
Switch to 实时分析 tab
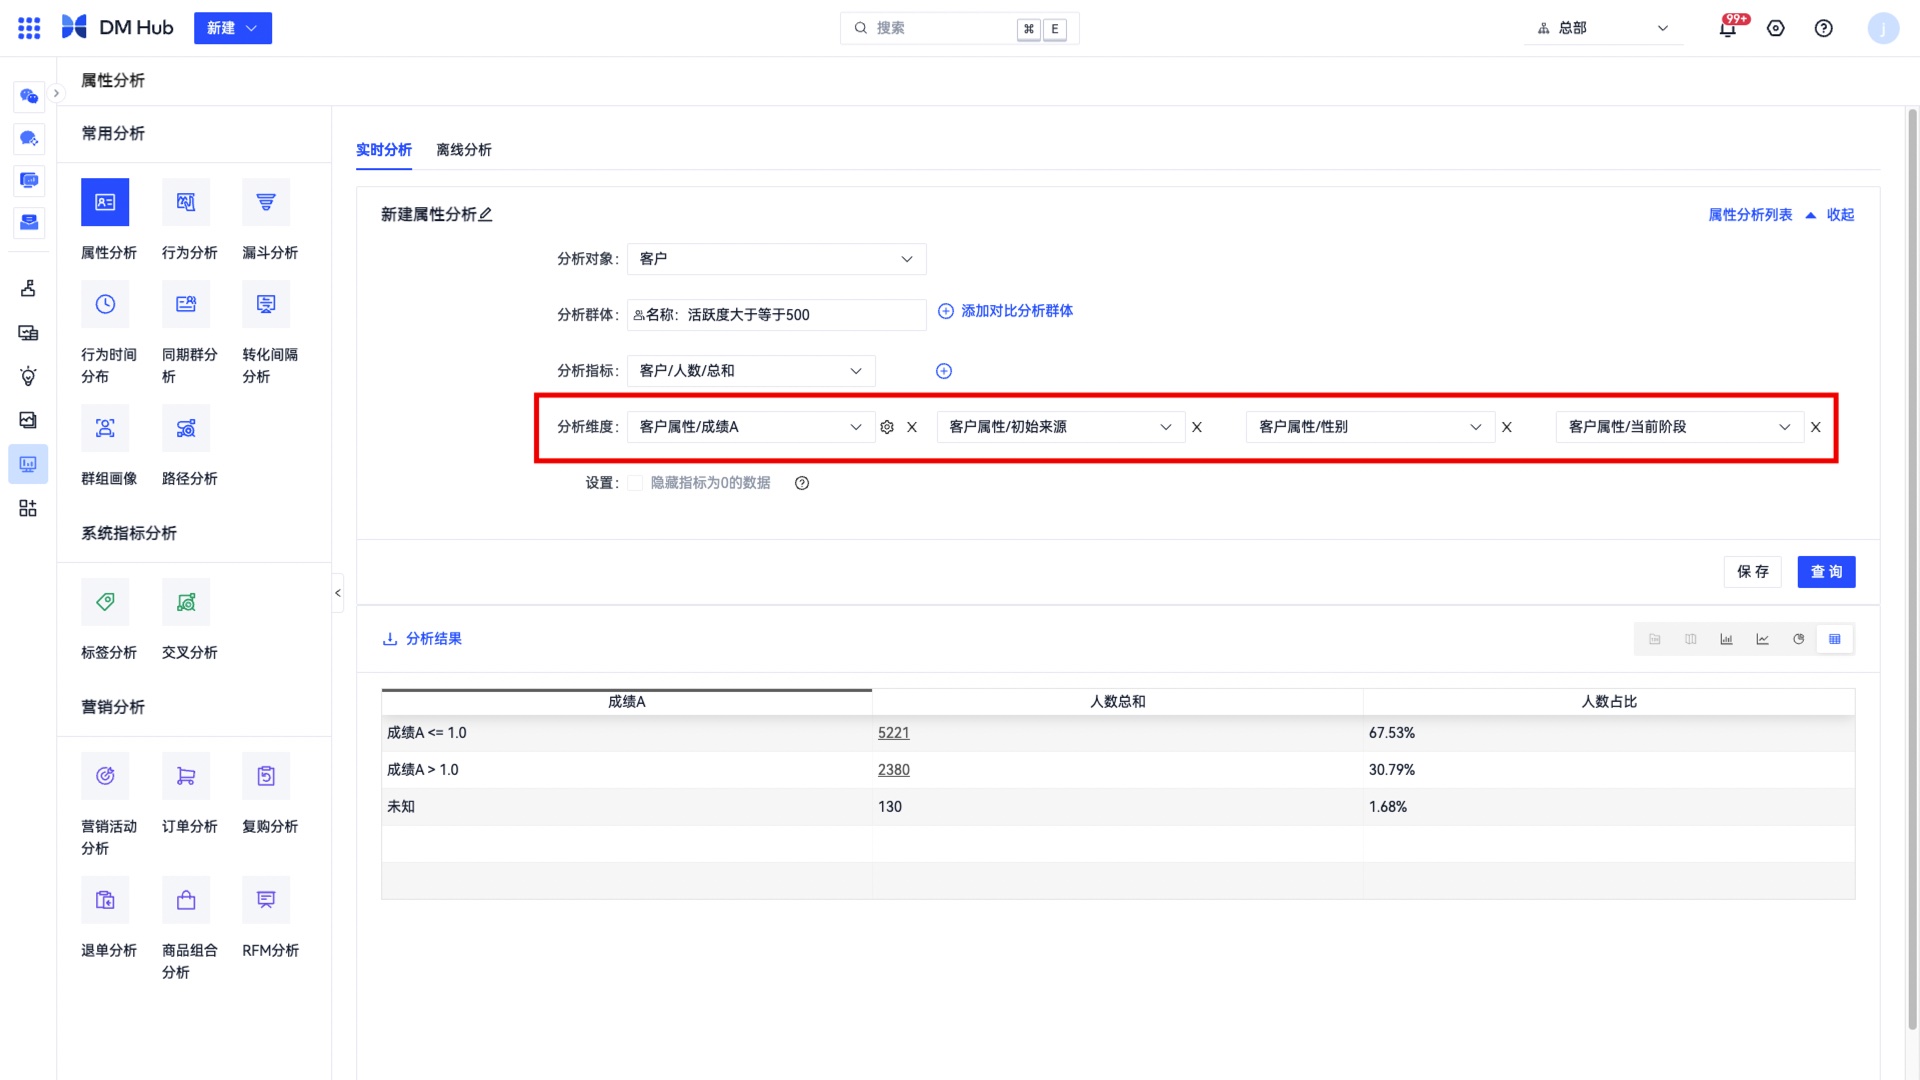click(x=384, y=150)
